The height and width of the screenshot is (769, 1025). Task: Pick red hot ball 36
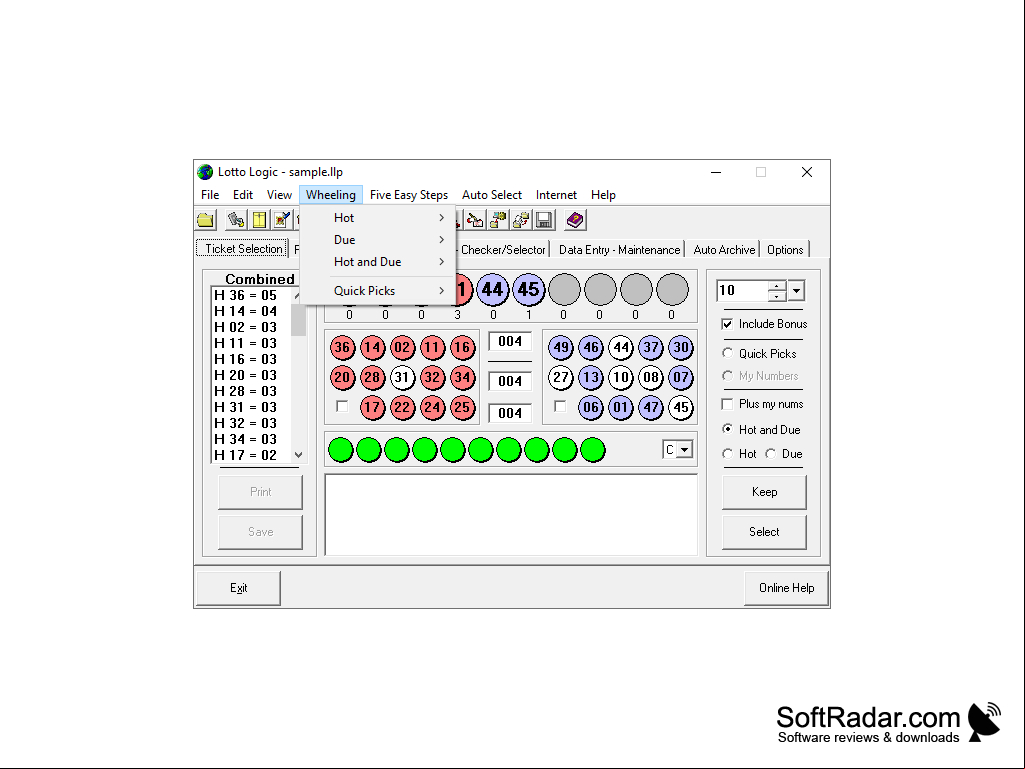click(343, 348)
